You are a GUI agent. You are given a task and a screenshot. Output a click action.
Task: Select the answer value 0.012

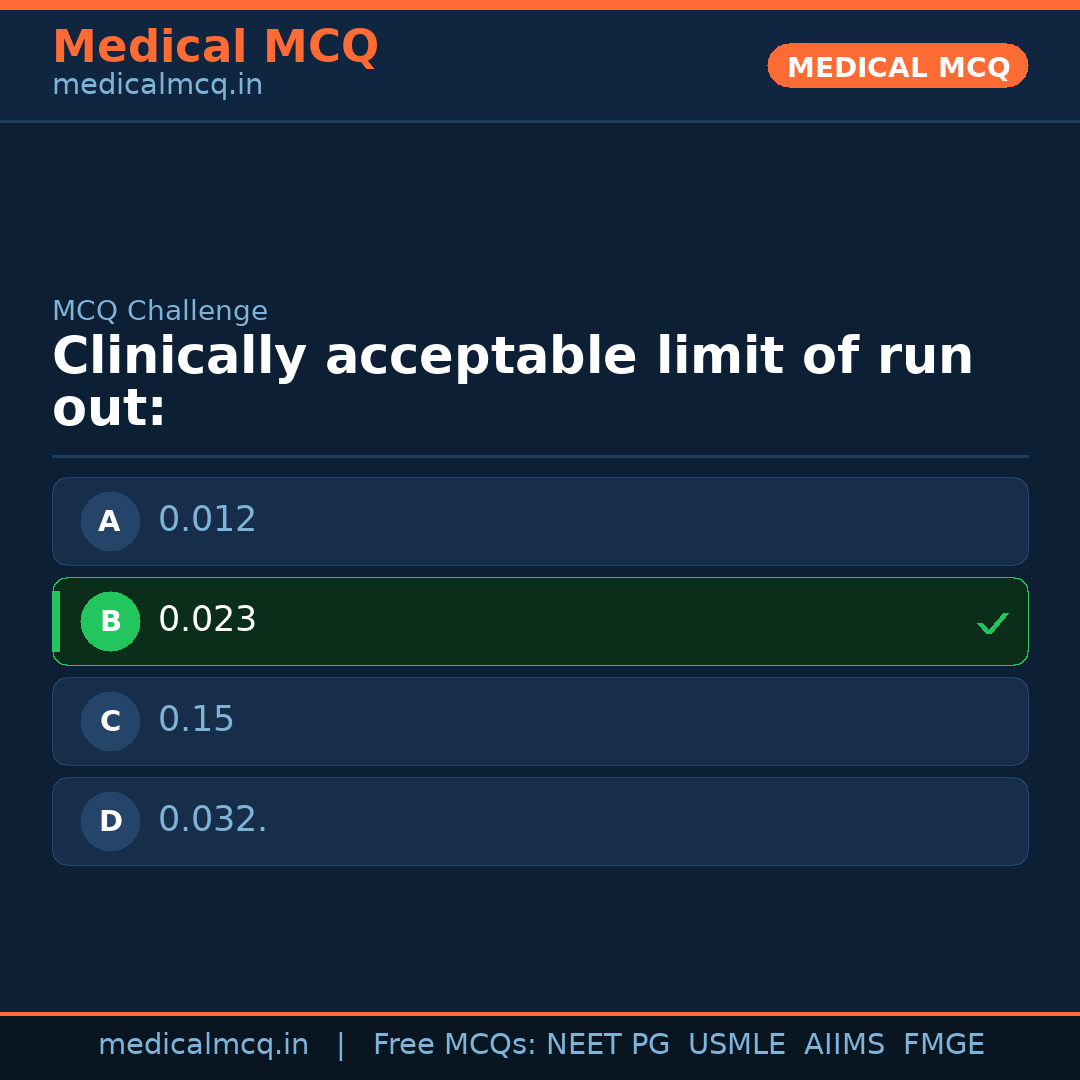(207, 520)
